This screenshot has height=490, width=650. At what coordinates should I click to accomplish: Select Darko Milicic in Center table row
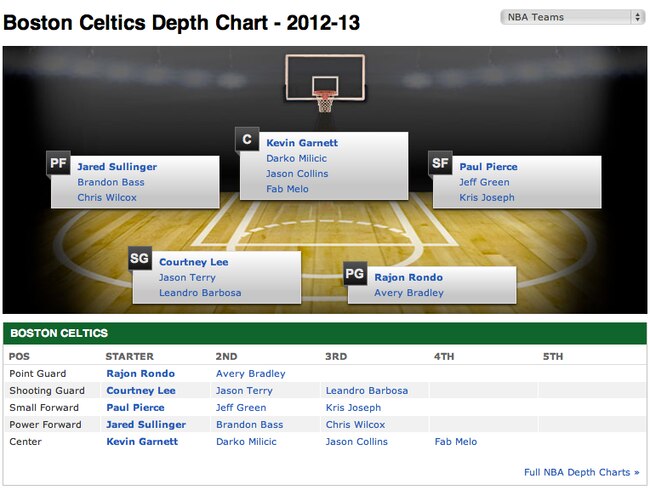point(246,441)
